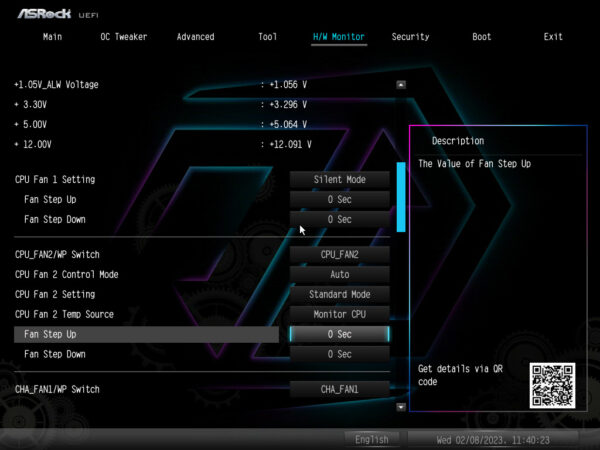Click the ASRock UEFI logo
This screenshot has width=600, height=450.
pyautogui.click(x=57, y=14)
